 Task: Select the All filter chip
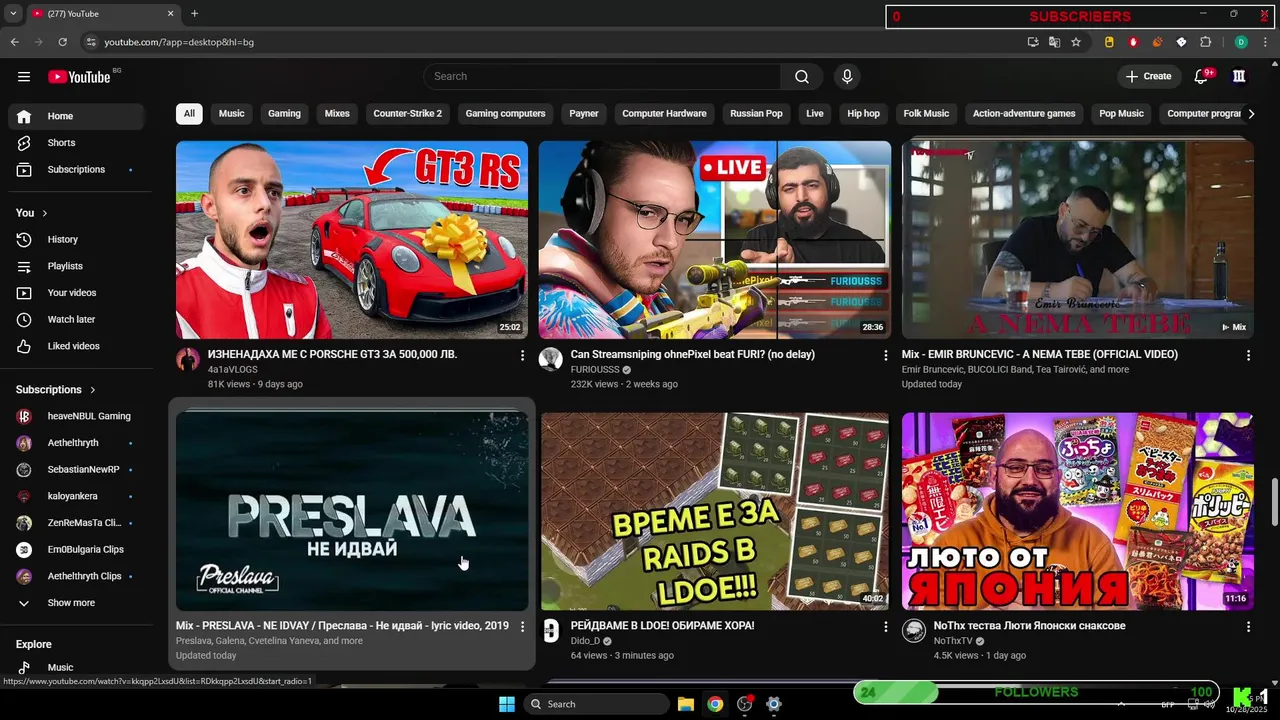pyautogui.click(x=189, y=114)
